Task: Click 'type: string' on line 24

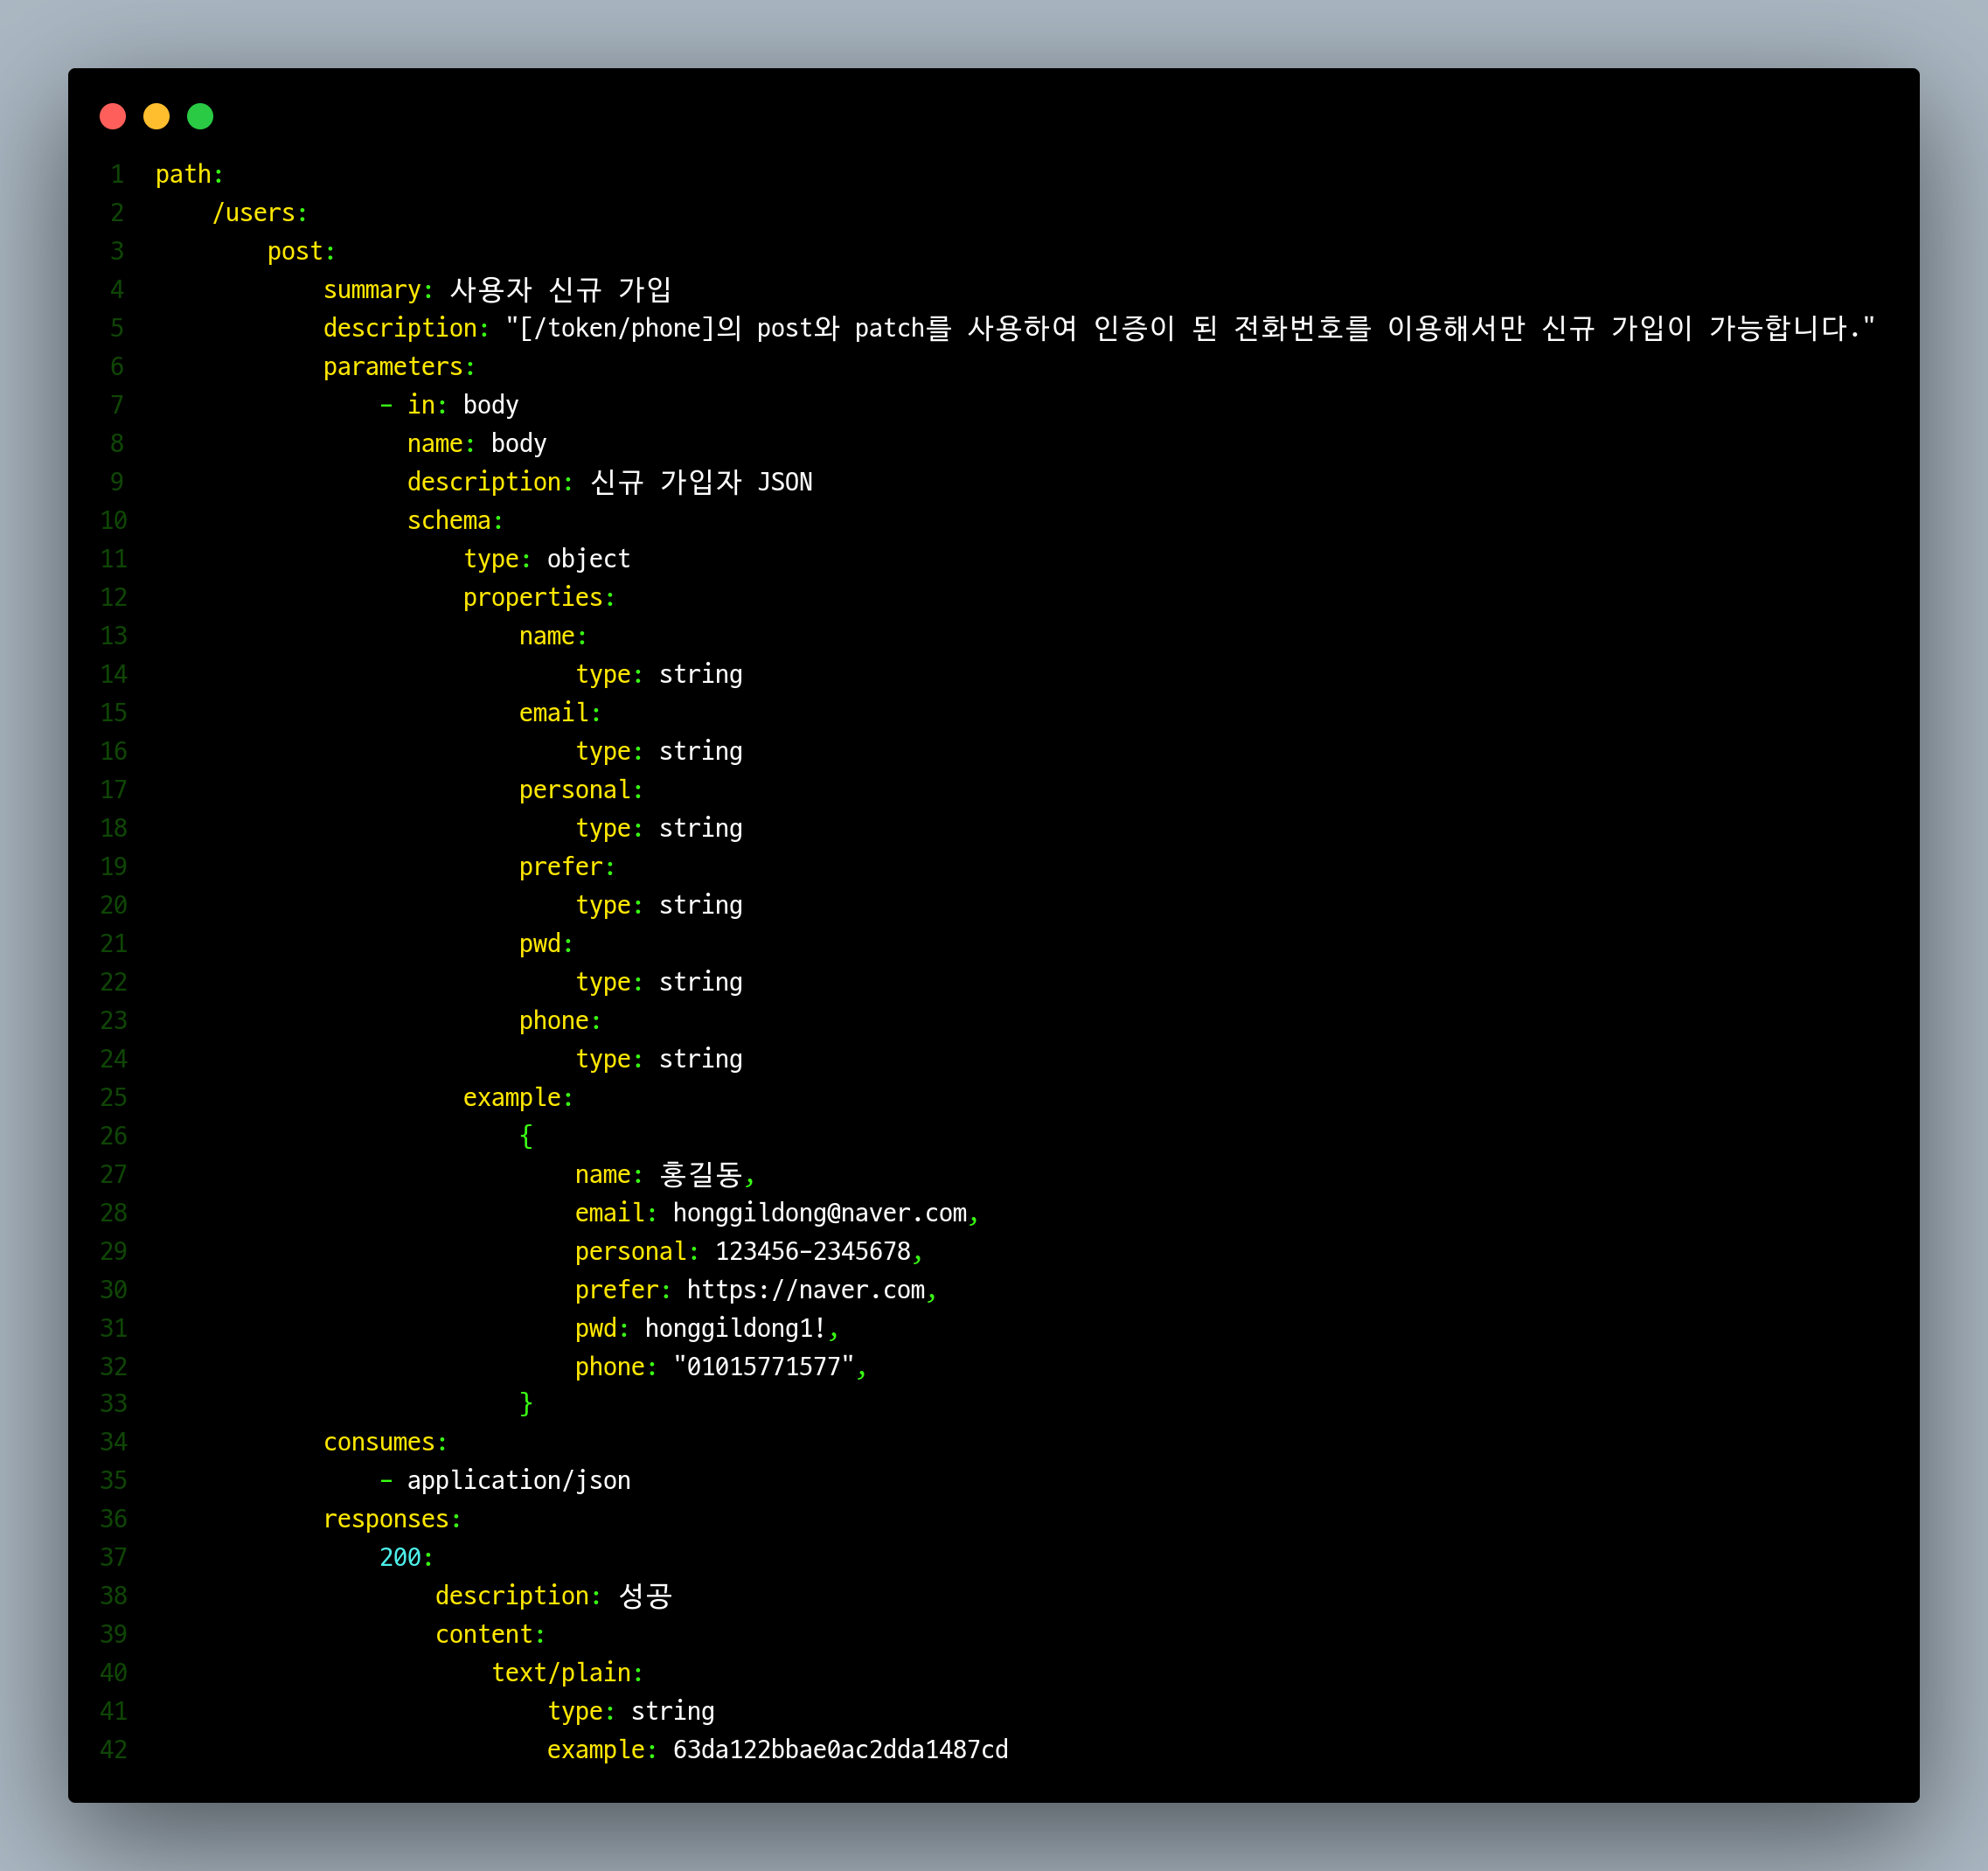Action: (659, 1059)
